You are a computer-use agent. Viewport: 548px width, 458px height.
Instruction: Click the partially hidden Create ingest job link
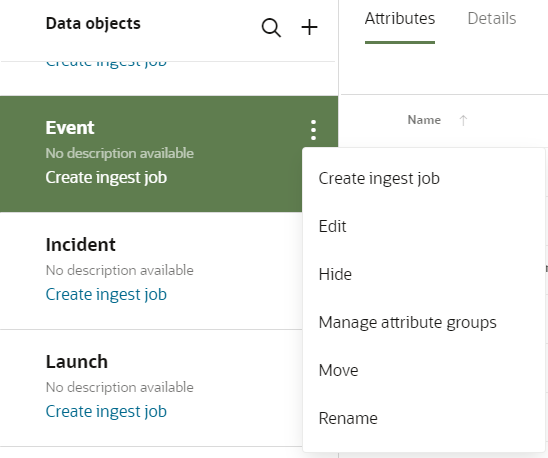click(x=106, y=65)
